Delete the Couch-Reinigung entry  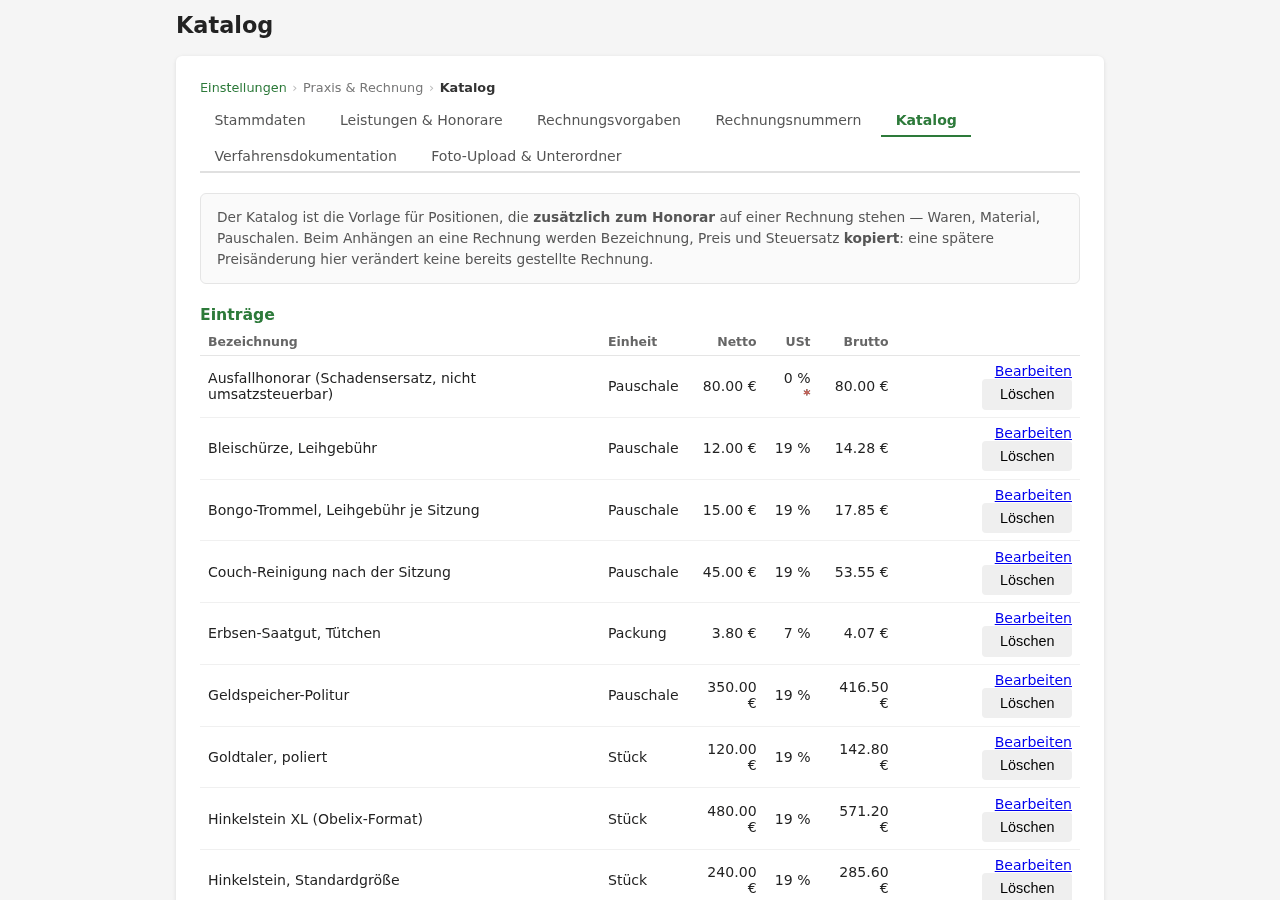click(x=1027, y=580)
